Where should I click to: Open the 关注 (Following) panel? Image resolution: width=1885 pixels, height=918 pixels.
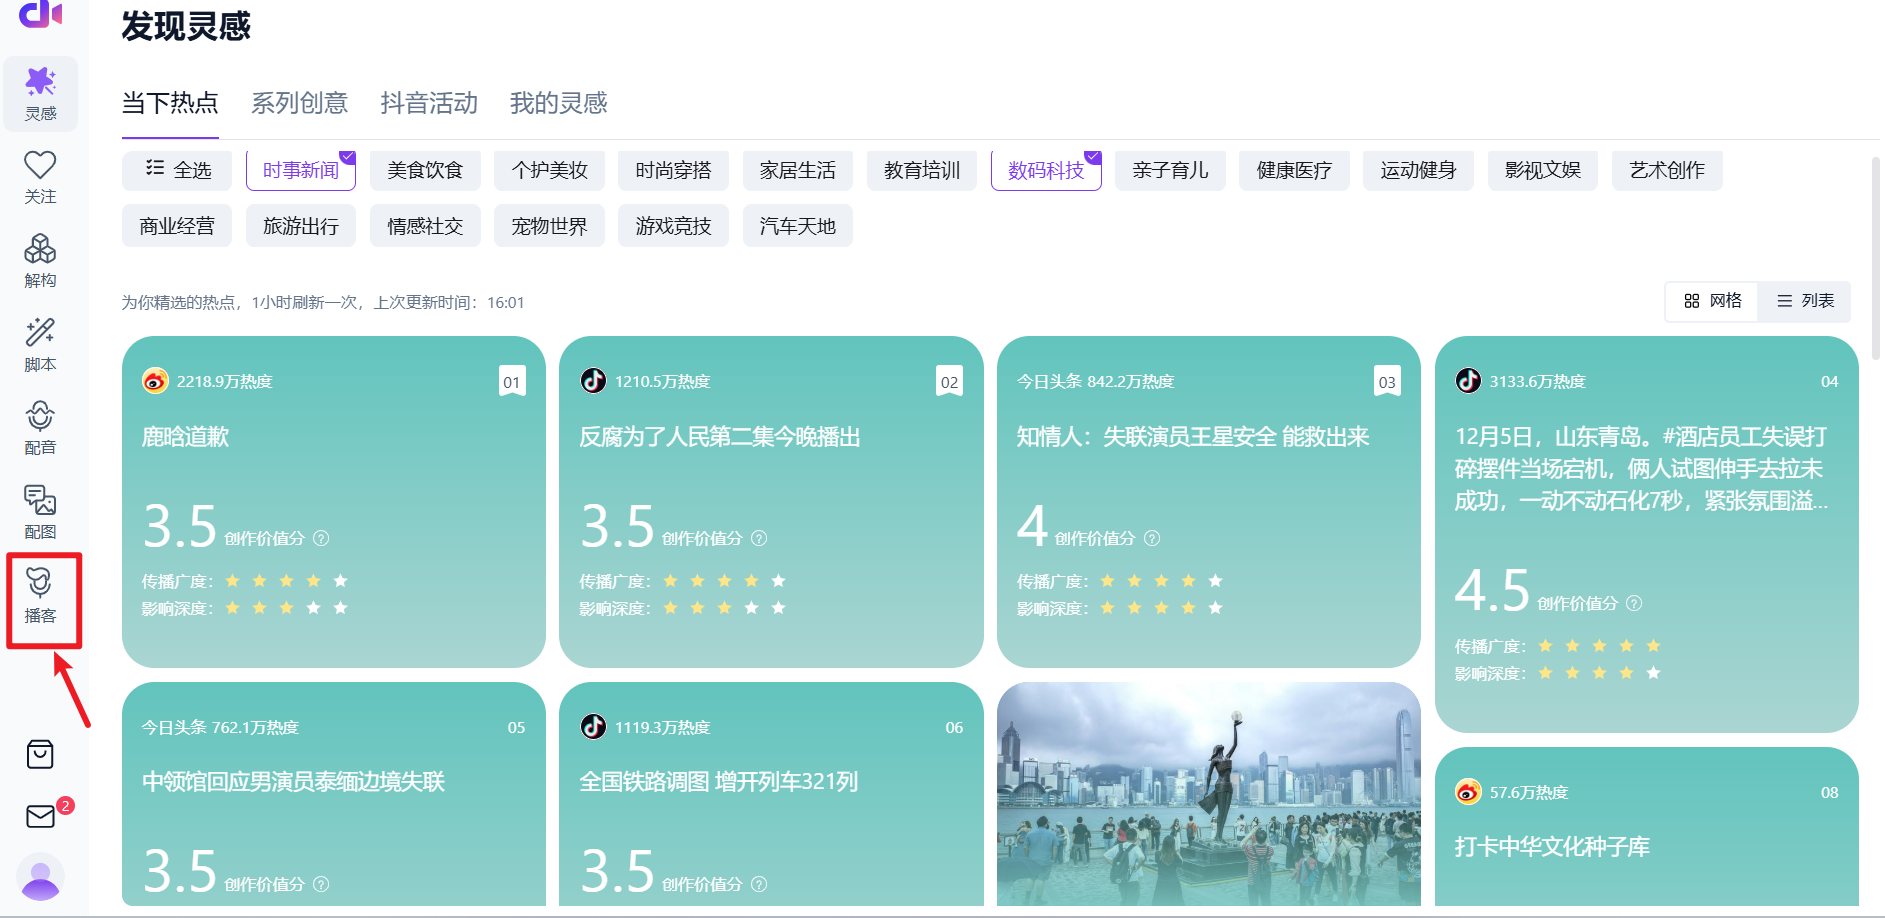click(40, 176)
